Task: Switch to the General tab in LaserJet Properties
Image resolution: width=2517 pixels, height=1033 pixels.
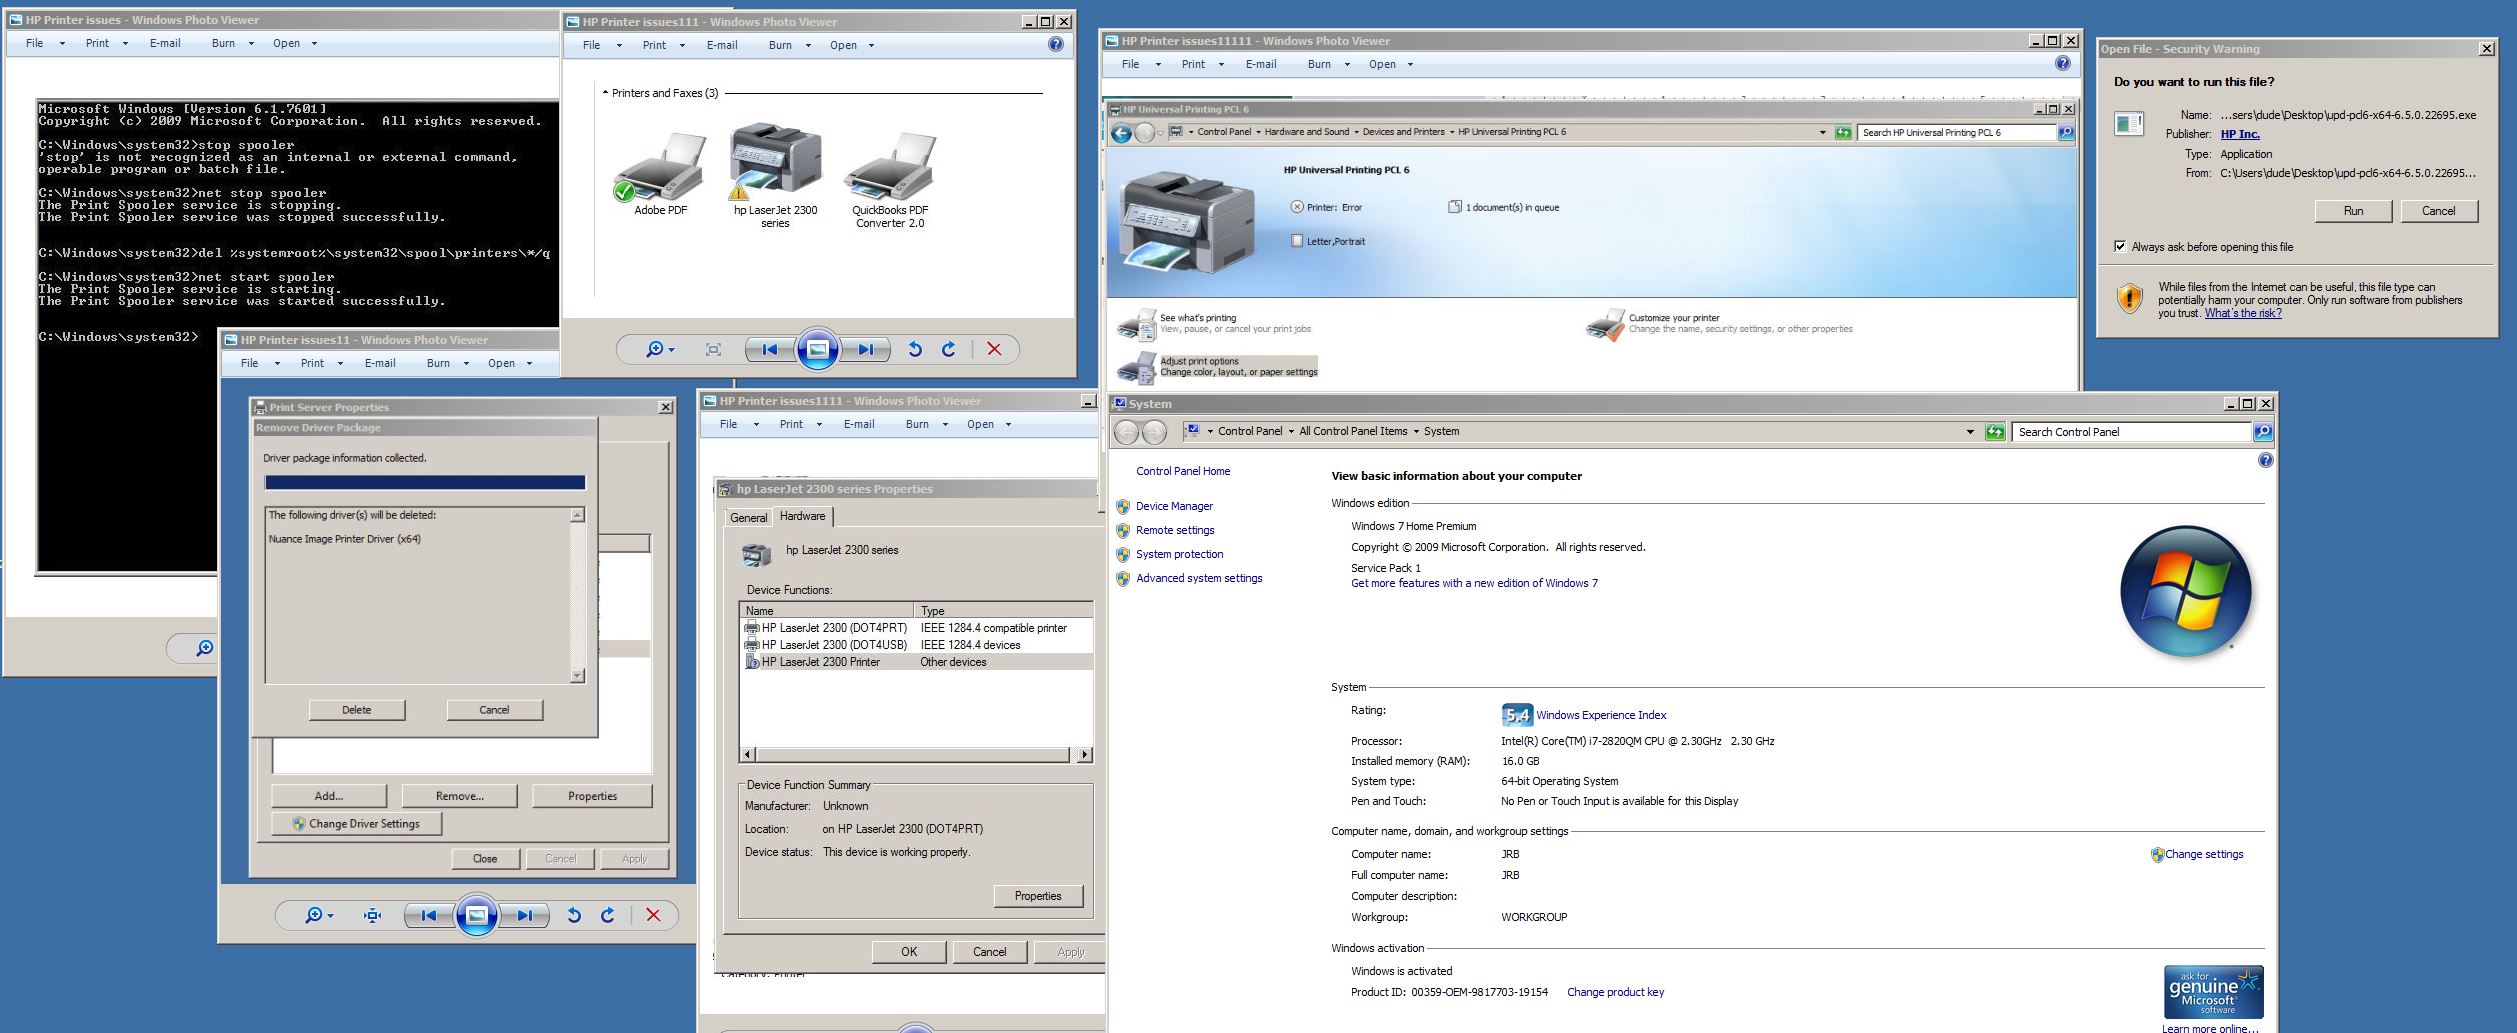Action: click(748, 518)
